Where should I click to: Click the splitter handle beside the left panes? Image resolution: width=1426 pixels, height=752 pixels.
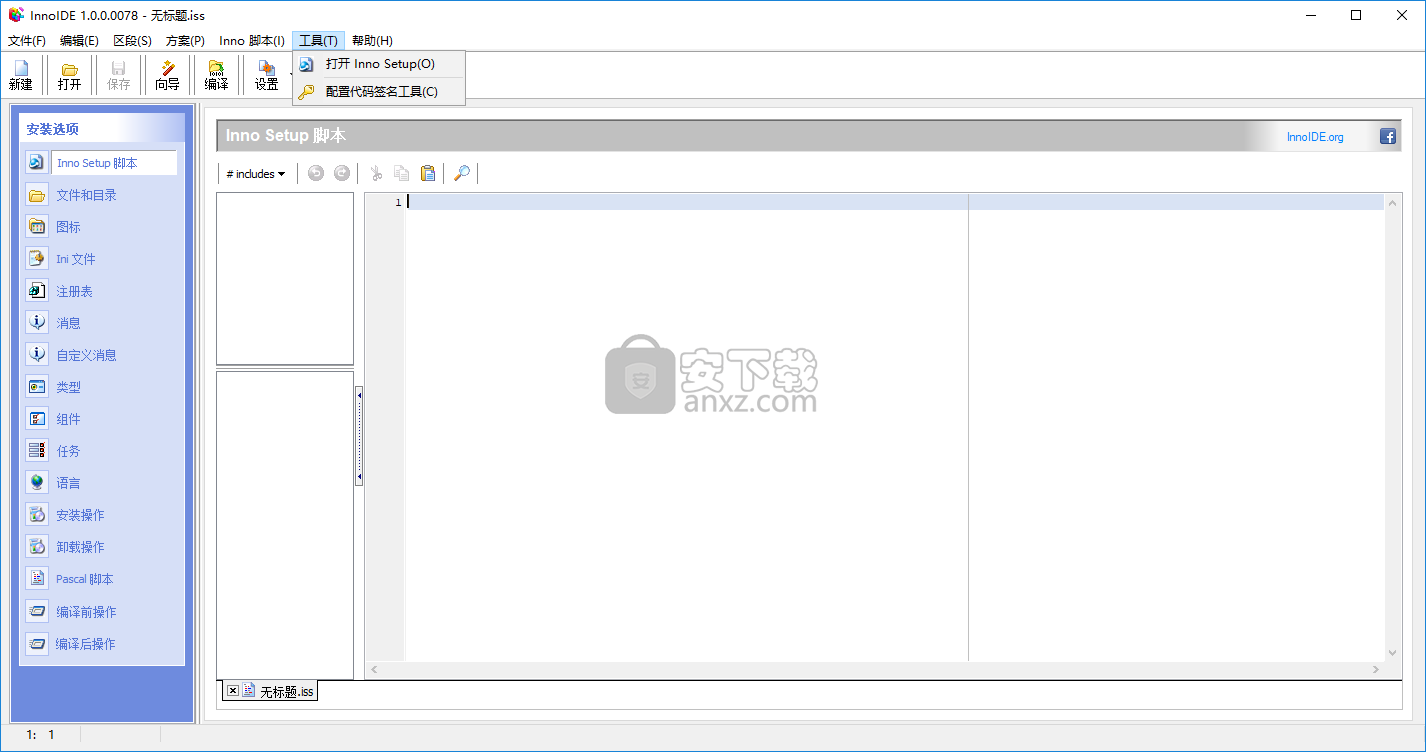(x=359, y=436)
